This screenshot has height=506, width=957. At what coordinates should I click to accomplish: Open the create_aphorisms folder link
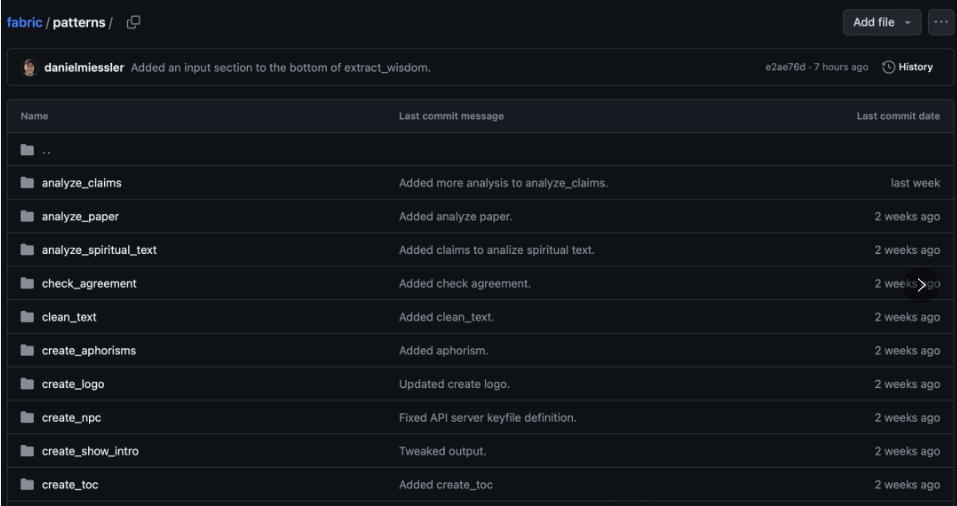pyautogui.click(x=89, y=351)
